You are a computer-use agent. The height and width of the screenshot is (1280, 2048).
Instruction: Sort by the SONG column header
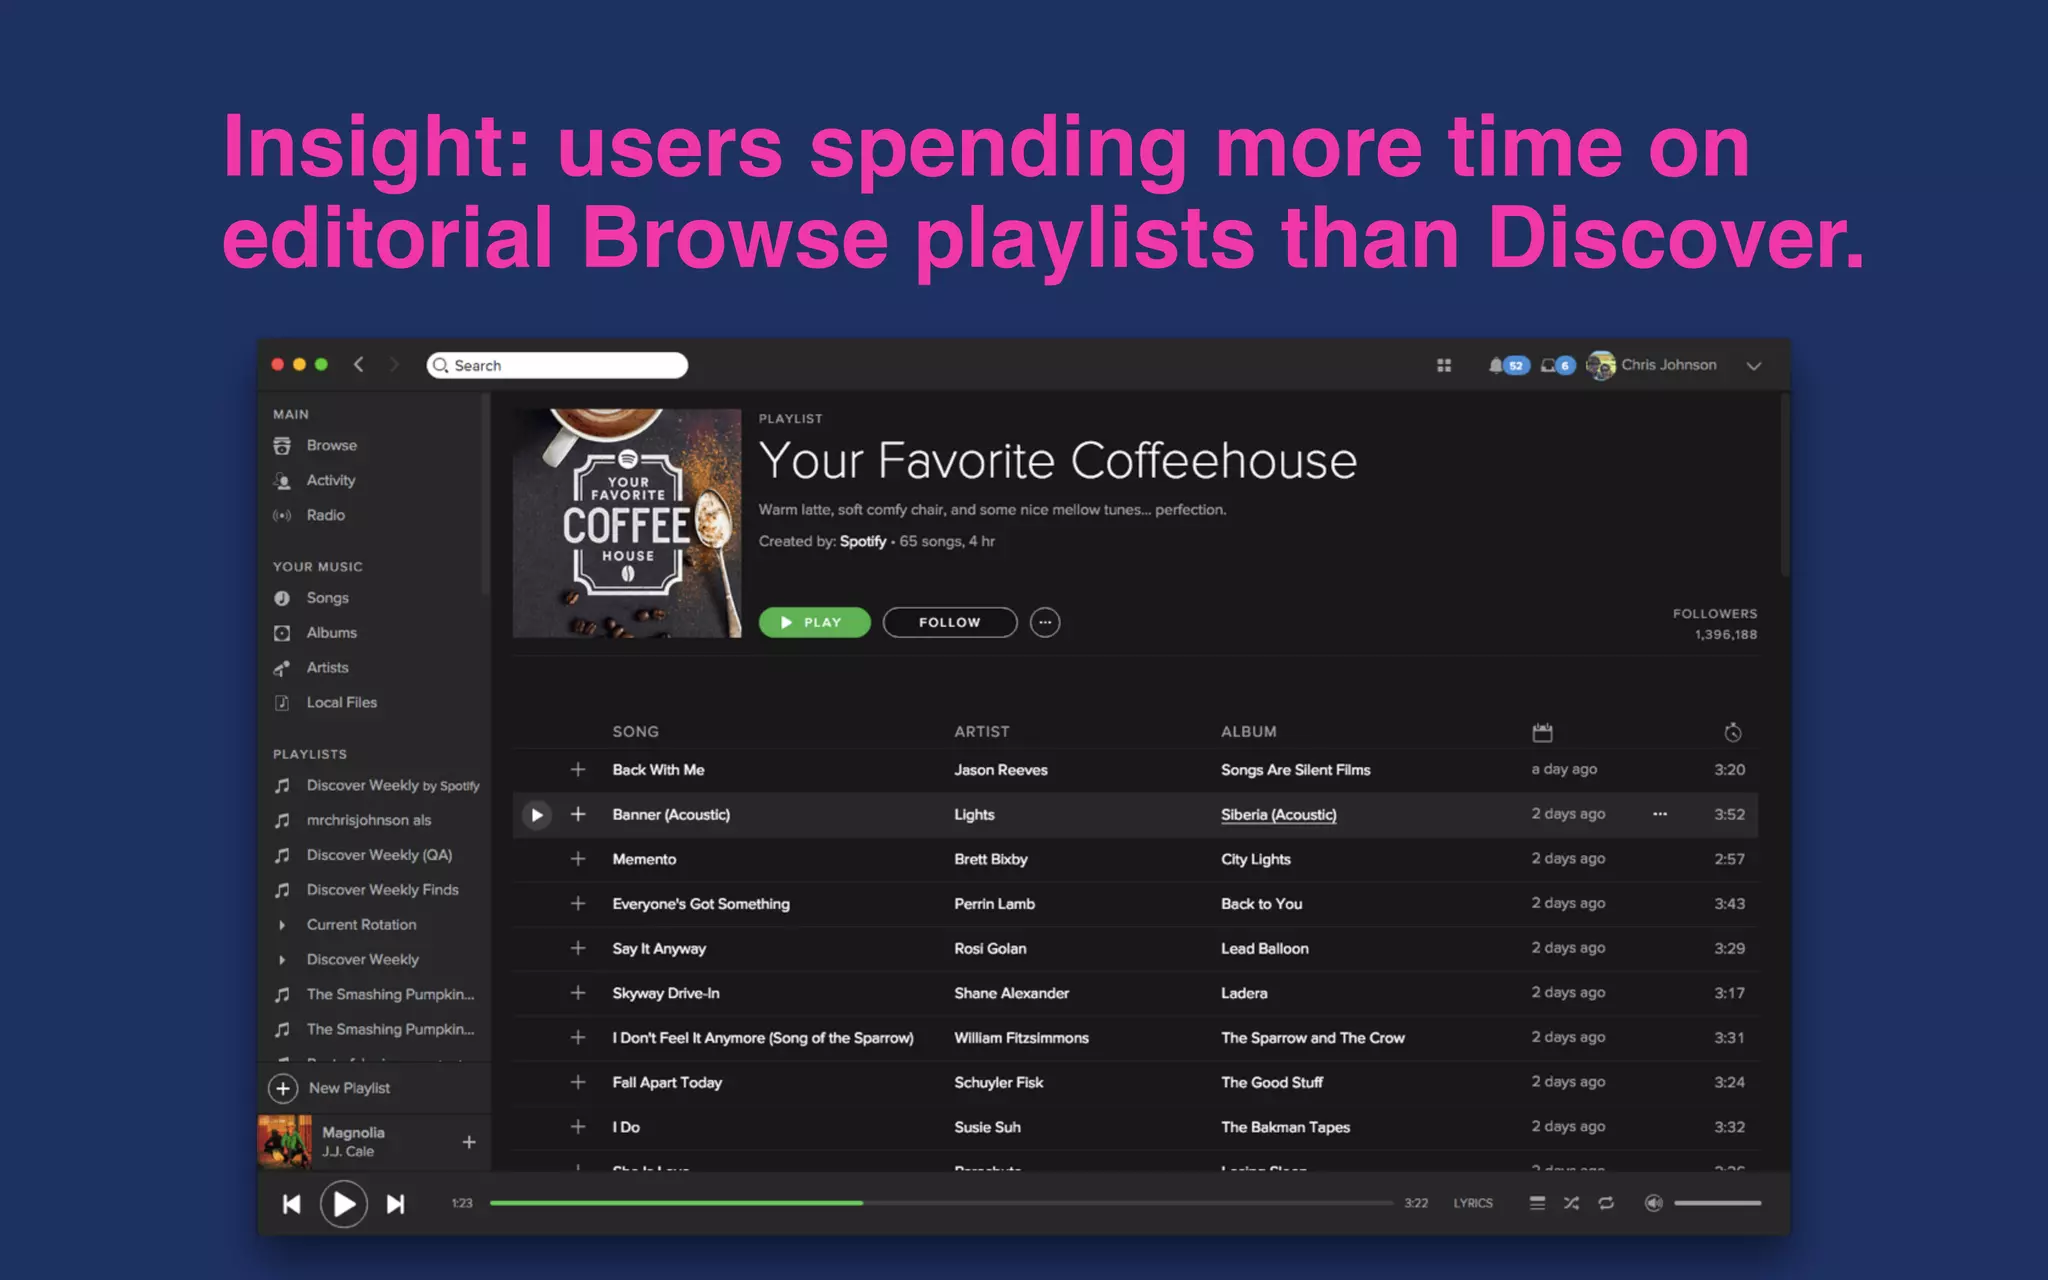tap(636, 732)
